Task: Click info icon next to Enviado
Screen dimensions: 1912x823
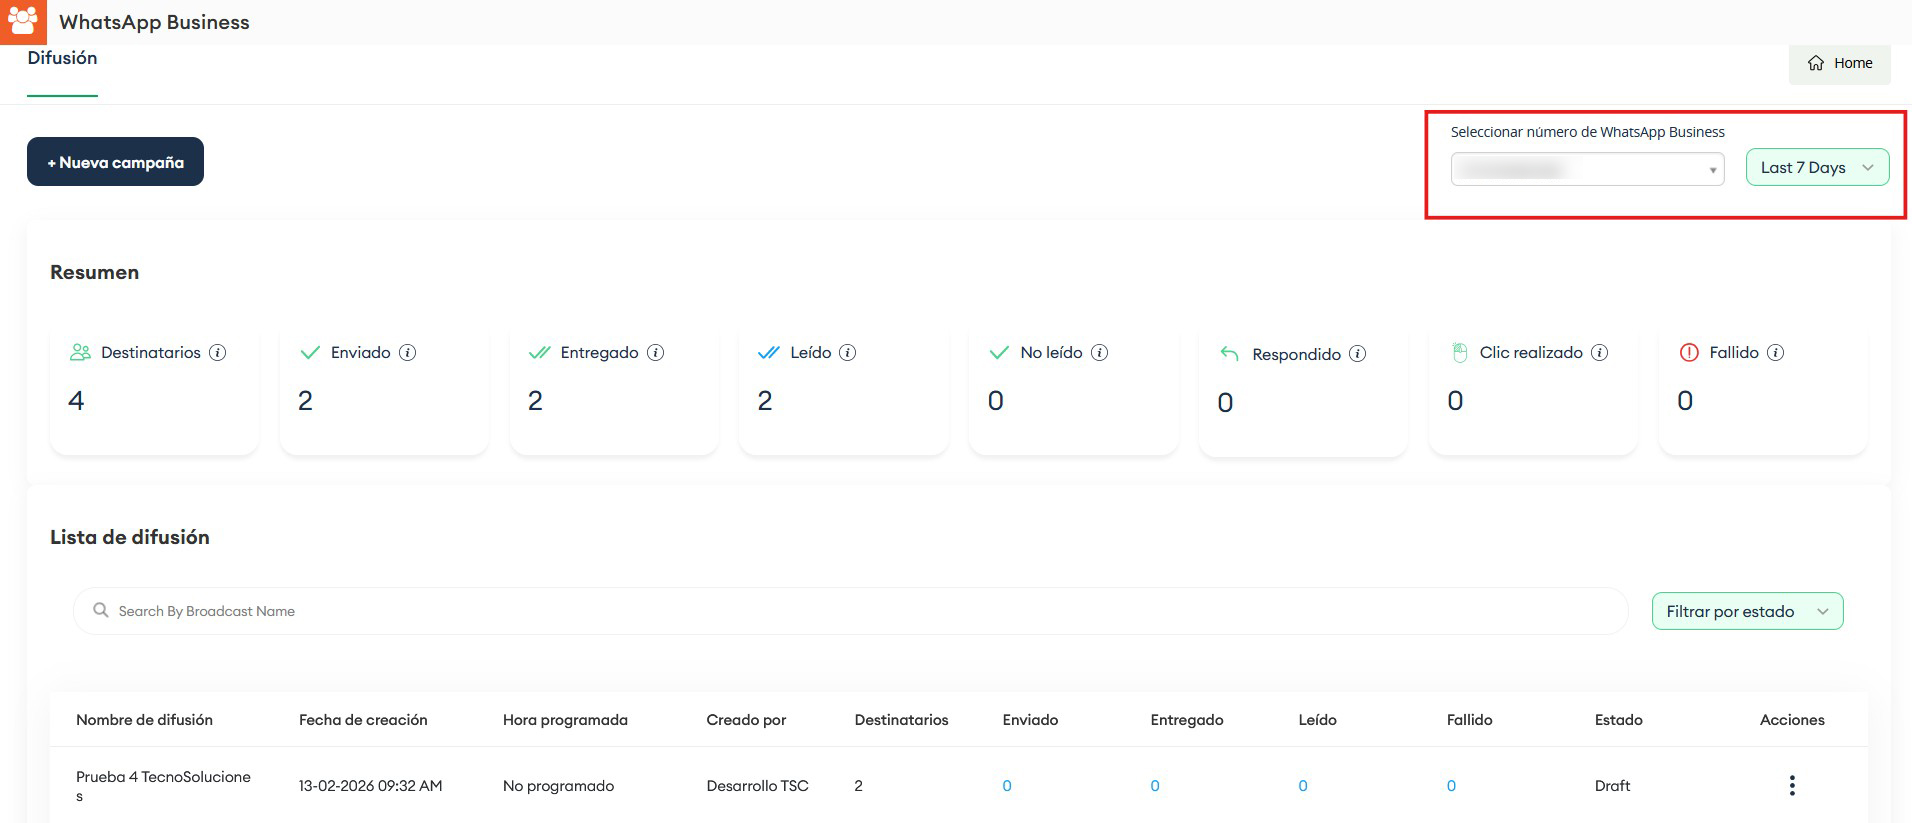Action: coord(407,353)
